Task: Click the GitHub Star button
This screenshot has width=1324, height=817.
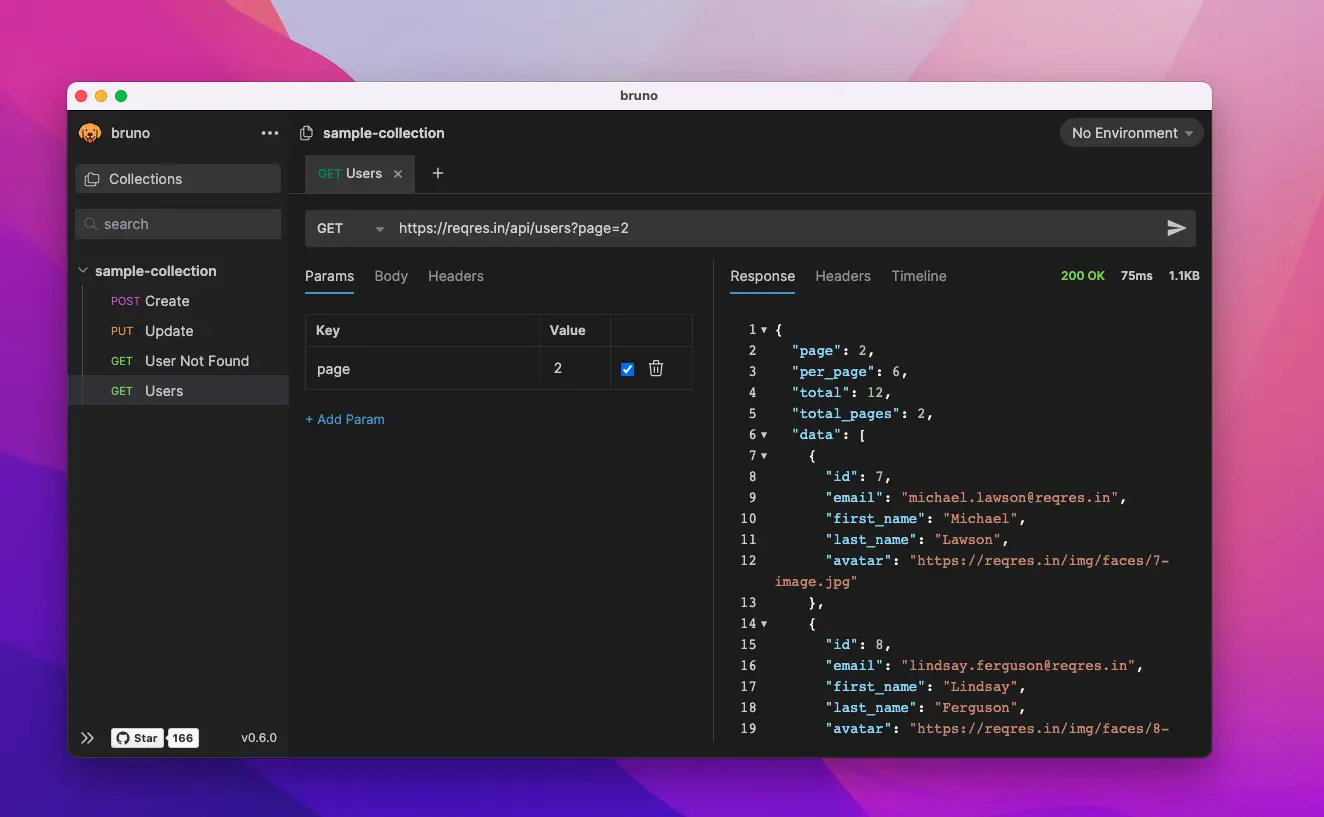Action: coord(137,738)
